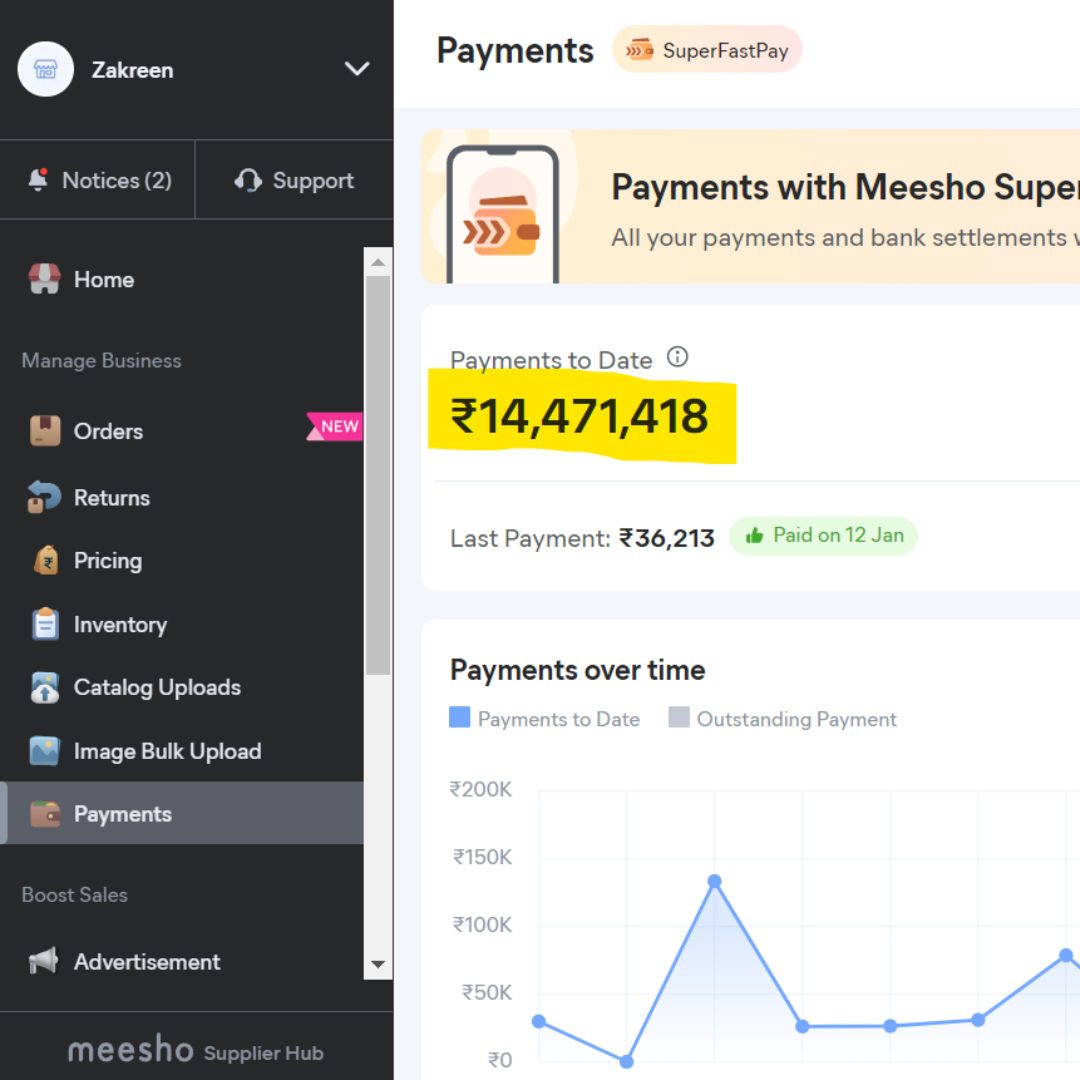Open the Image Bulk Upload page
Image resolution: width=1080 pixels, height=1080 pixels.
[166, 751]
